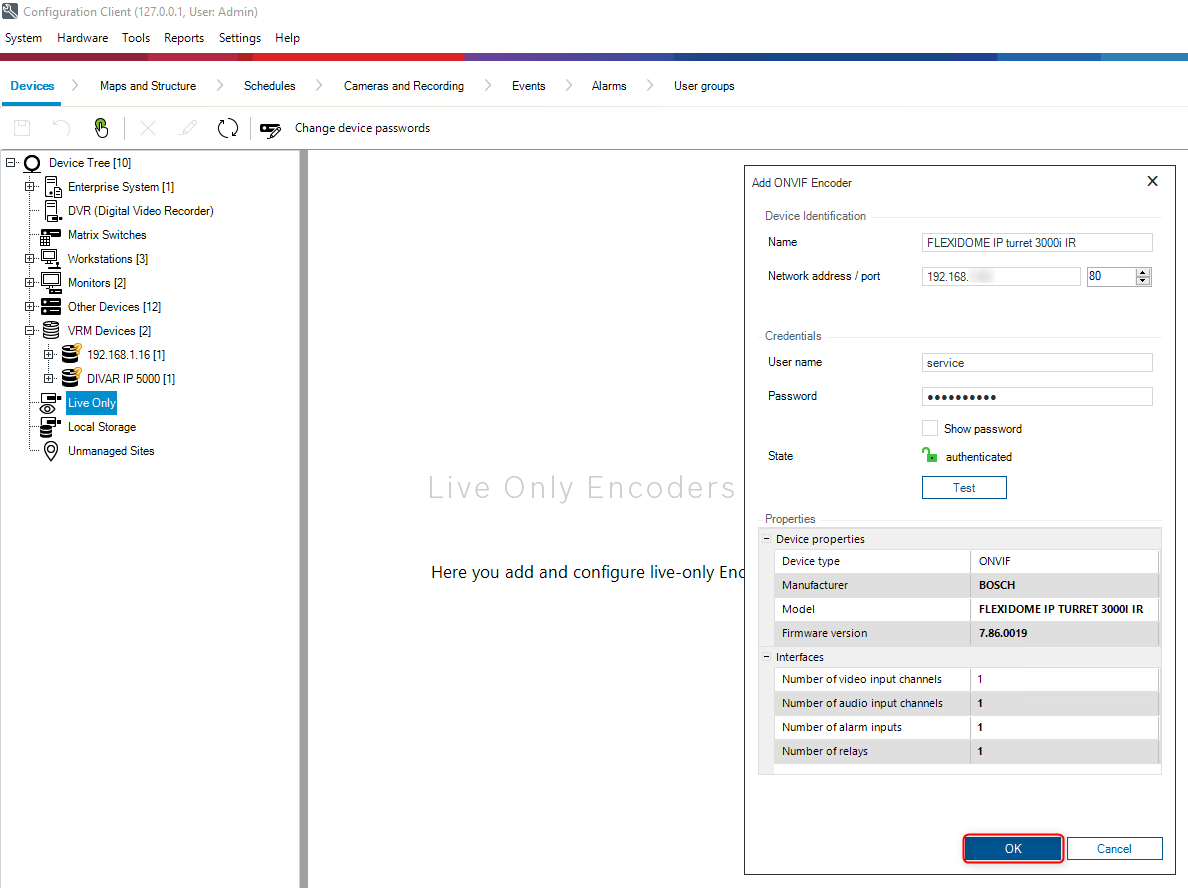The image size is (1188, 888).
Task: Collapse the Device properties section
Action: 767,539
